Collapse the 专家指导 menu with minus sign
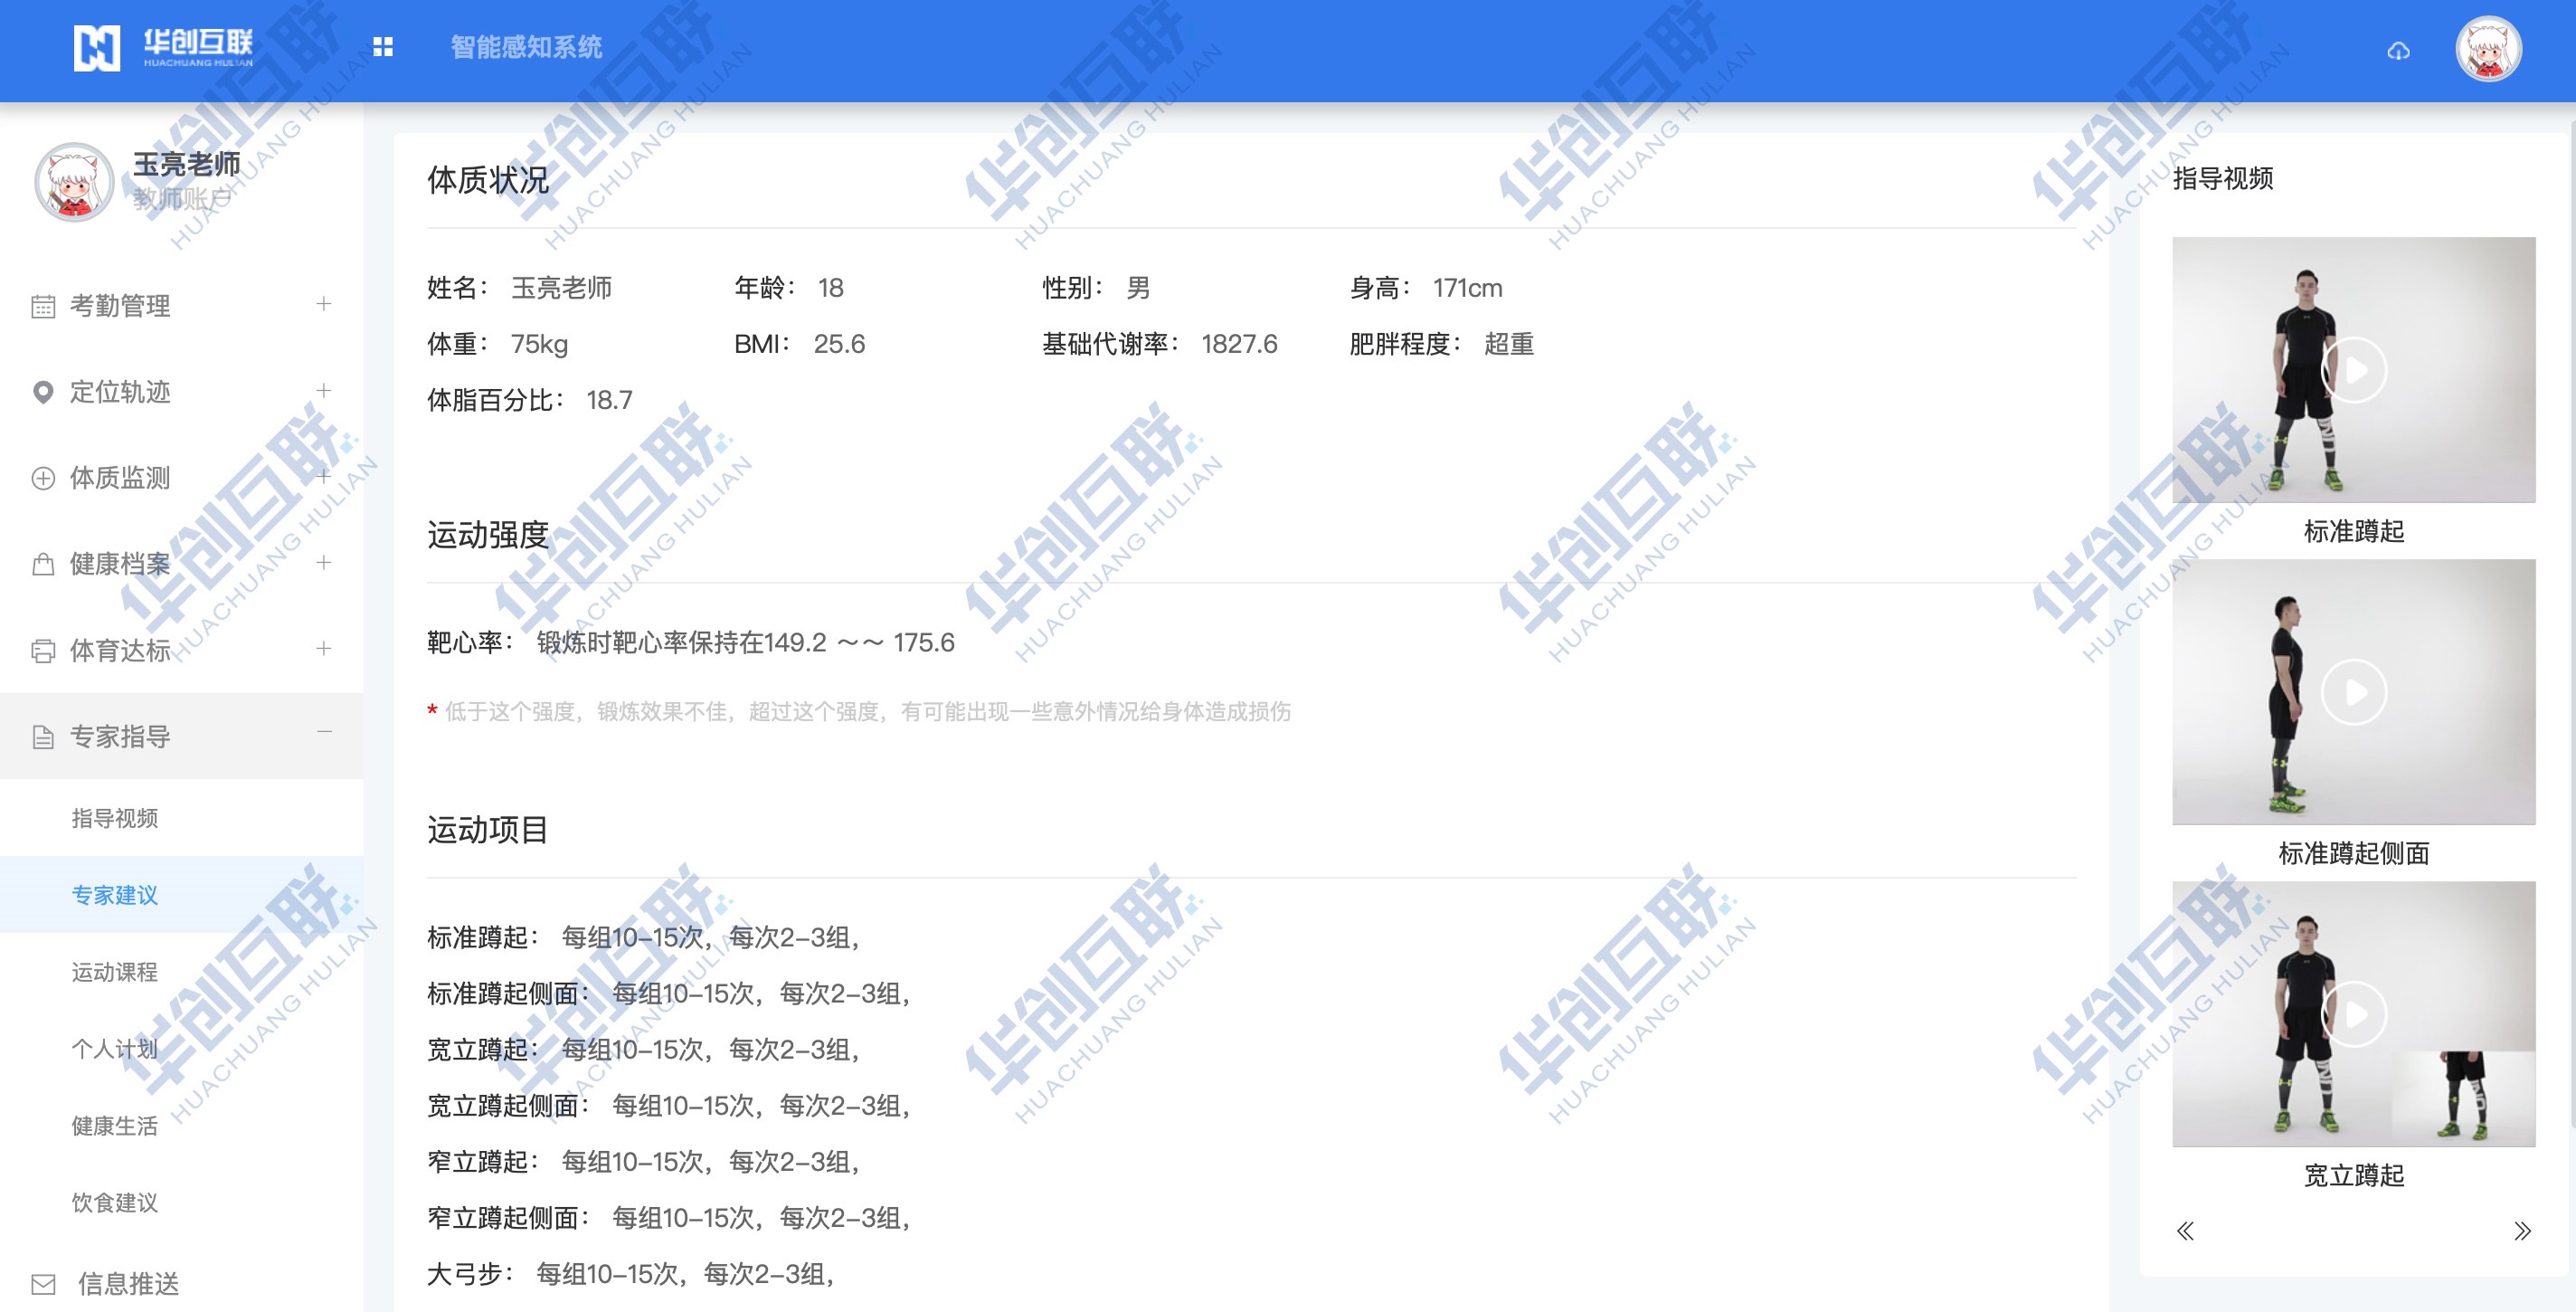 [323, 732]
